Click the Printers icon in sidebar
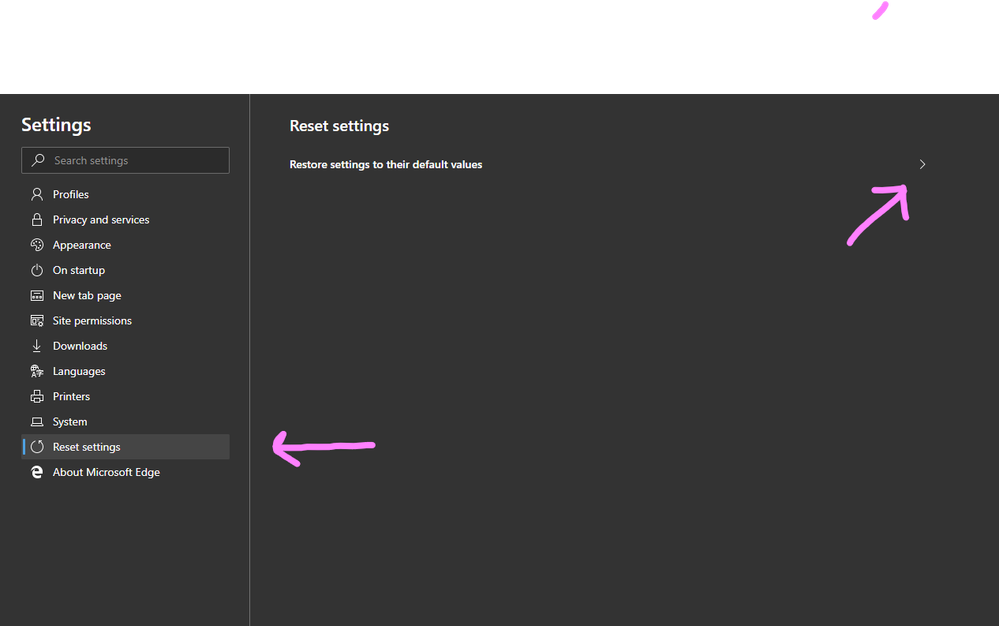The width and height of the screenshot is (999, 626). coord(37,396)
